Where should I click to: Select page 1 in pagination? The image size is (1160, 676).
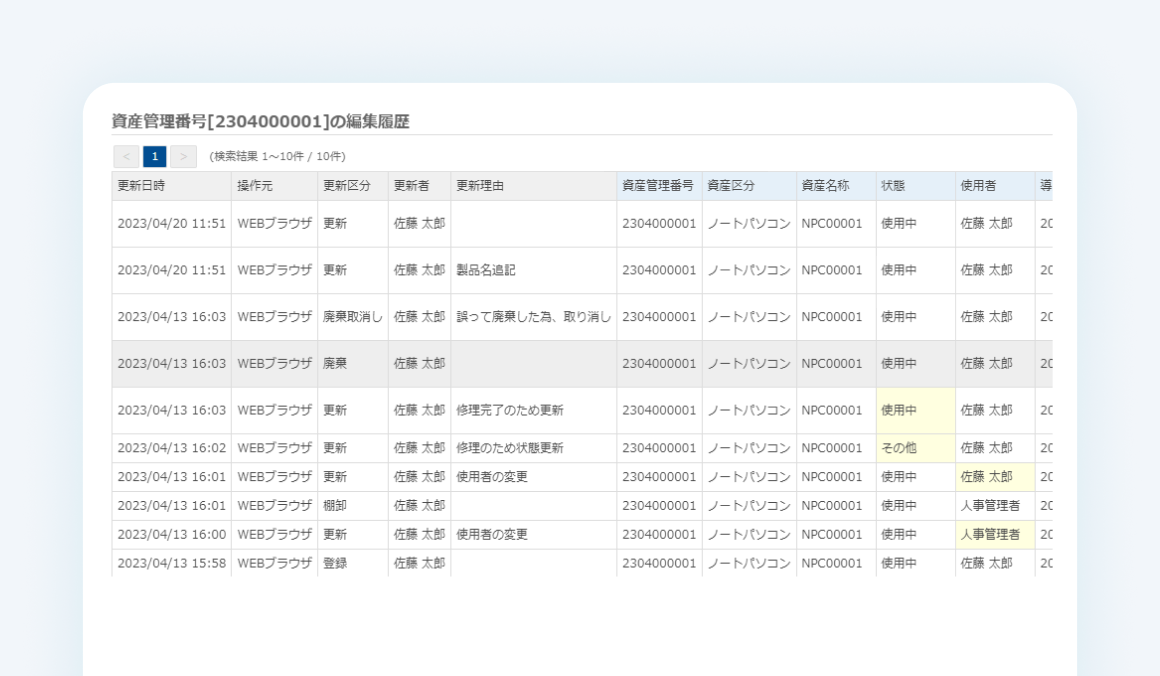click(155, 156)
